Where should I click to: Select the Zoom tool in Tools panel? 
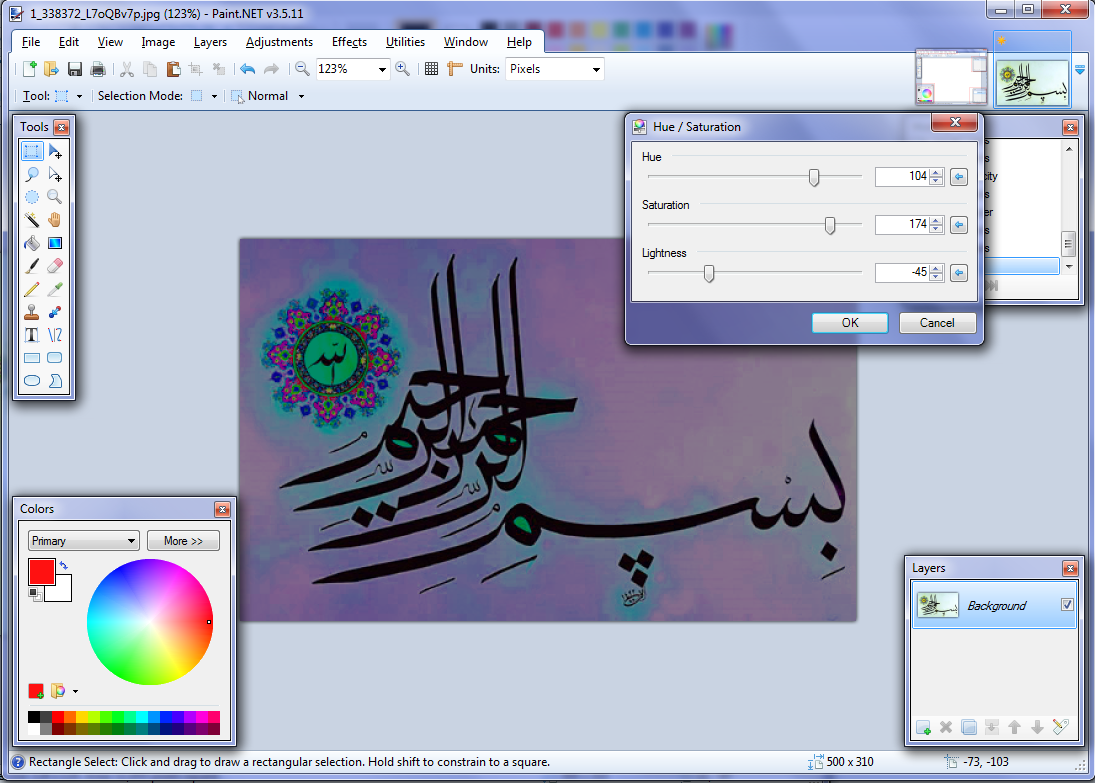point(55,197)
